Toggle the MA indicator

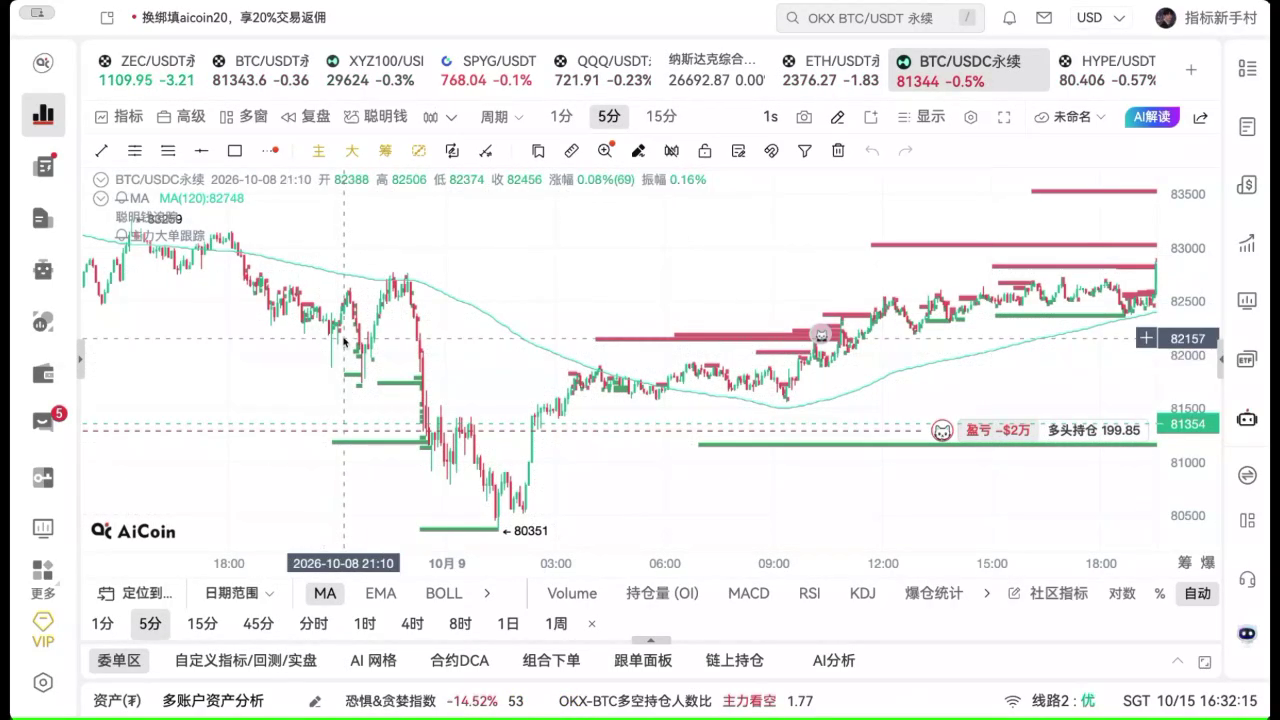[x=325, y=593]
